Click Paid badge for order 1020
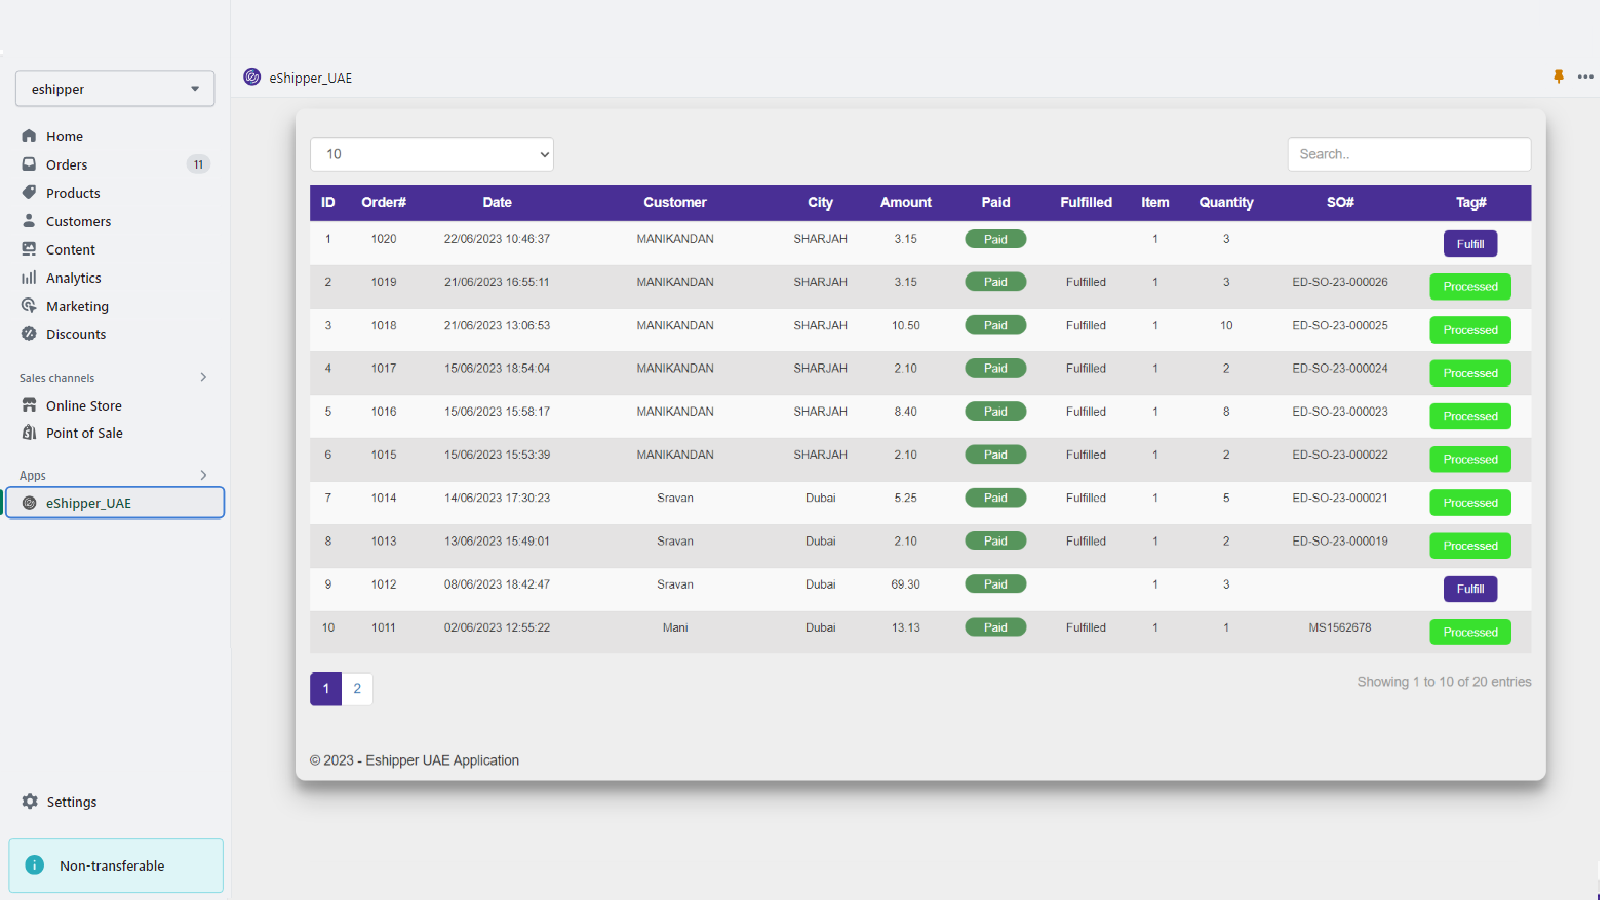The height and width of the screenshot is (900, 1600). click(995, 239)
